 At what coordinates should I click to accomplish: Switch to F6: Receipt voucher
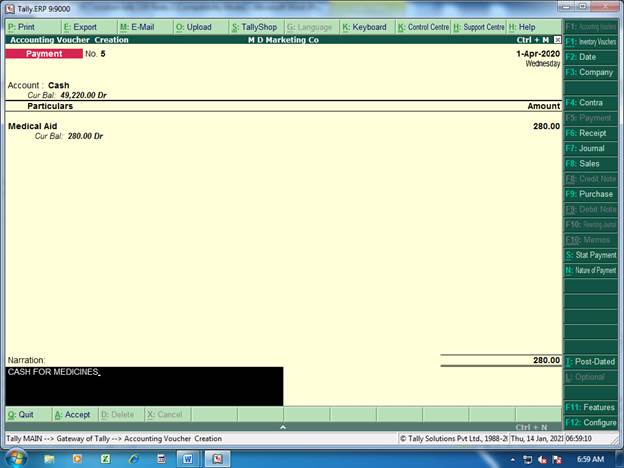click(x=591, y=133)
